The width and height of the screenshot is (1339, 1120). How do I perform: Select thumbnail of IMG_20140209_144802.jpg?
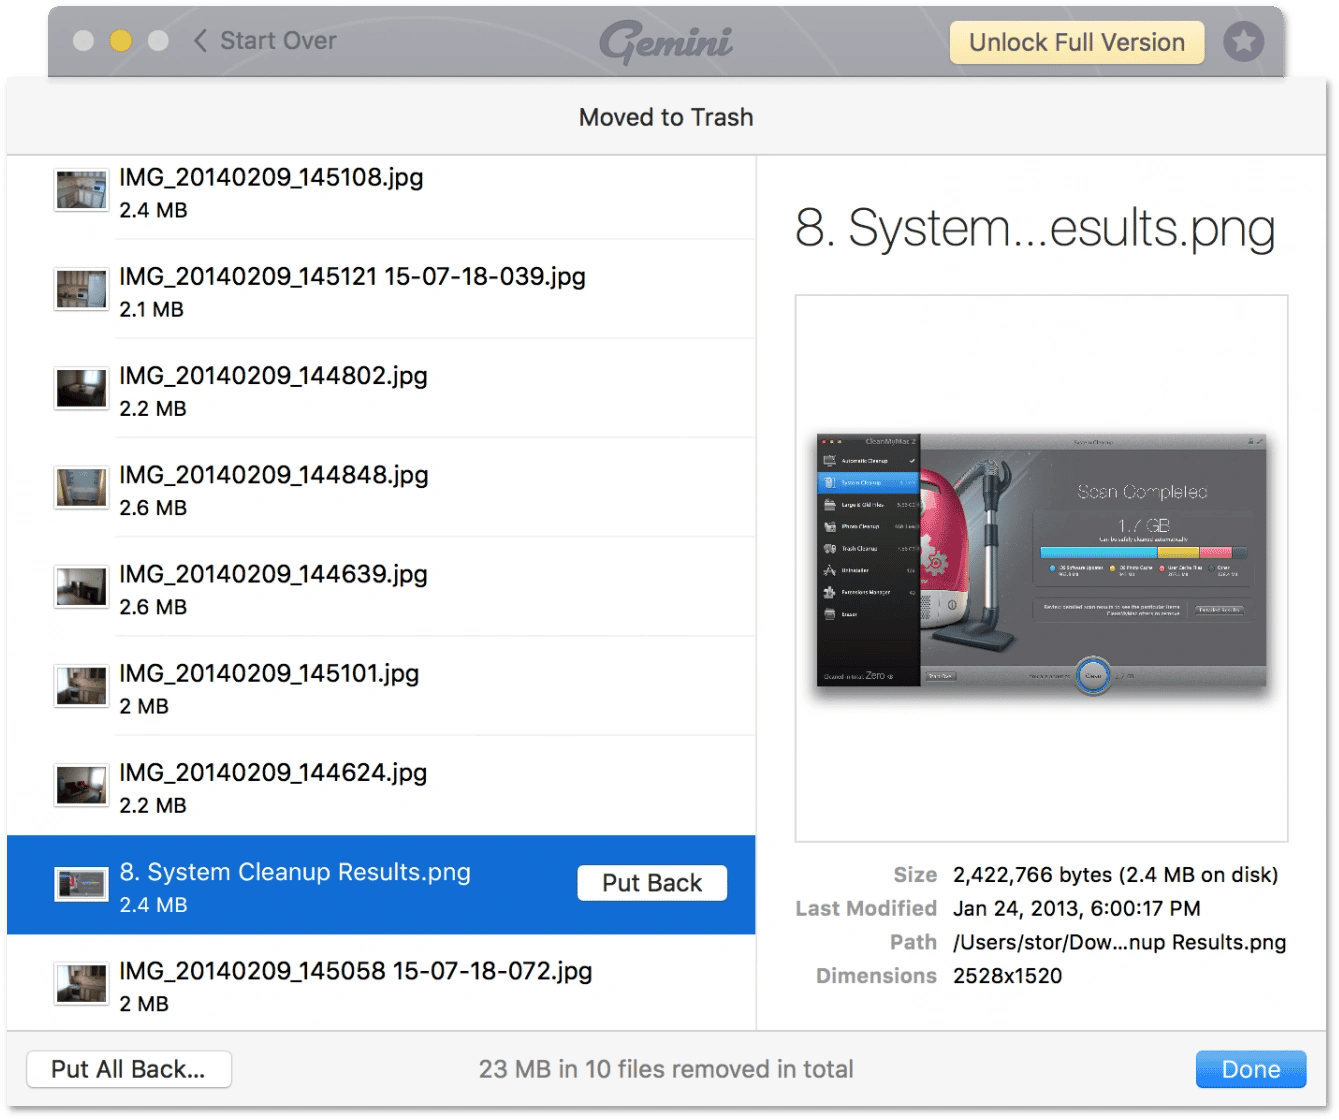point(81,388)
